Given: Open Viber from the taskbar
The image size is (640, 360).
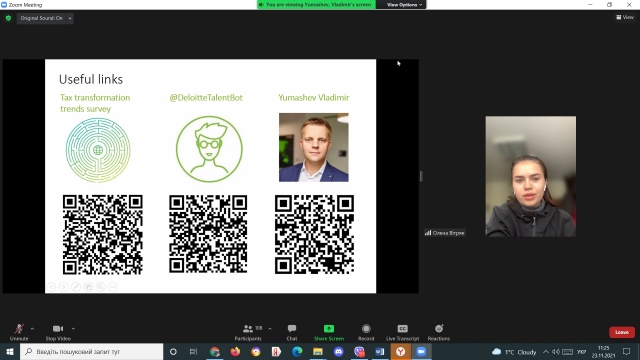Looking at the screenshot, I should click(x=359, y=351).
